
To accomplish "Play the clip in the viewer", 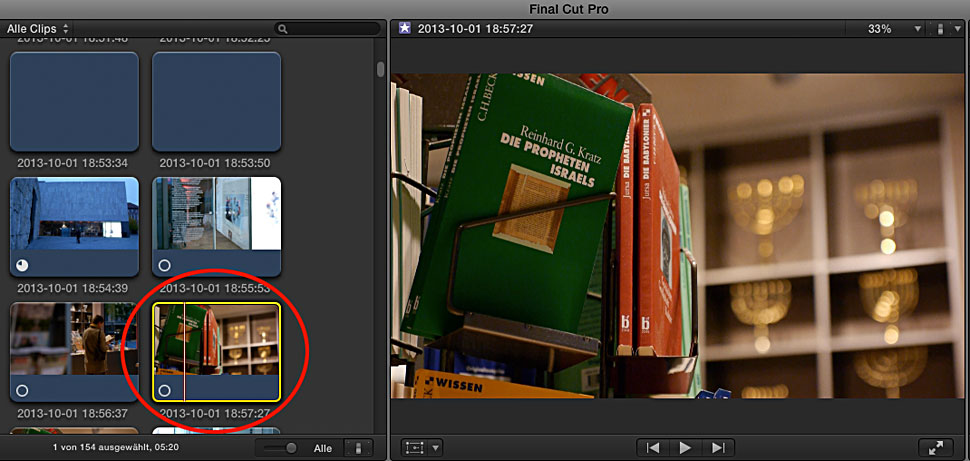I will coord(686,448).
